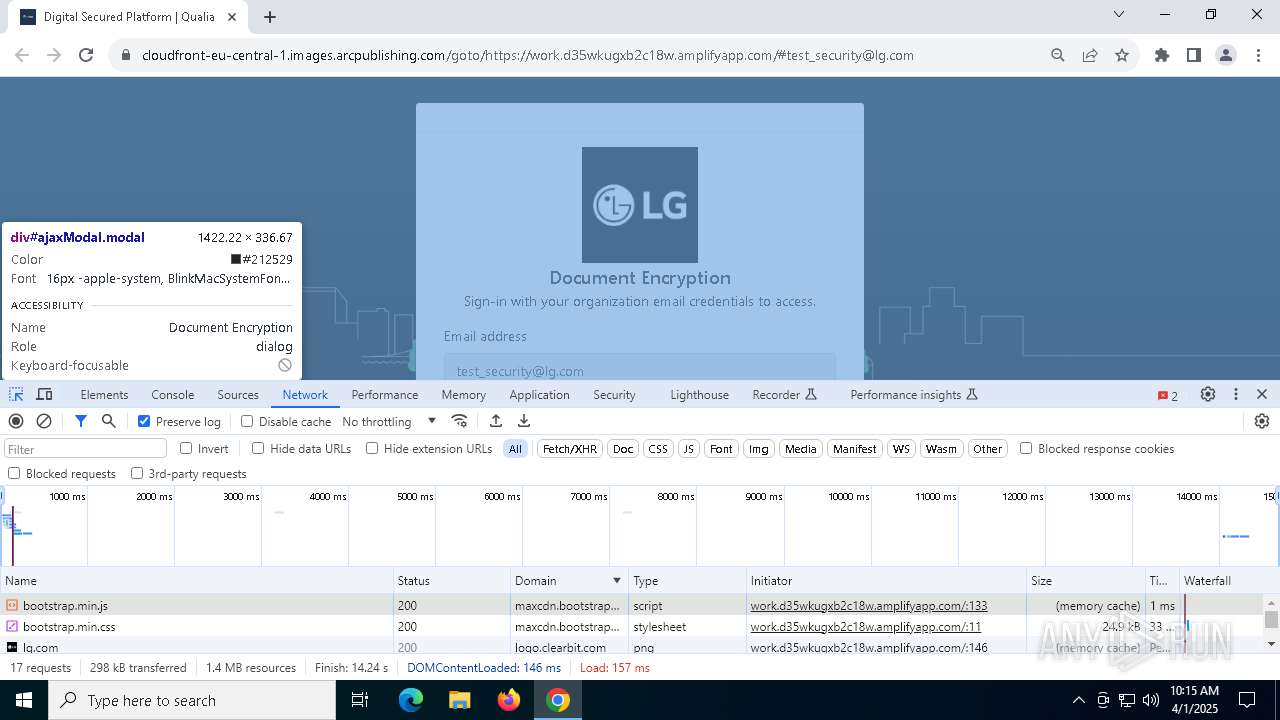Screen dimensions: 1280x720
Task: Stop recording the network log
Action: [x=16, y=421]
